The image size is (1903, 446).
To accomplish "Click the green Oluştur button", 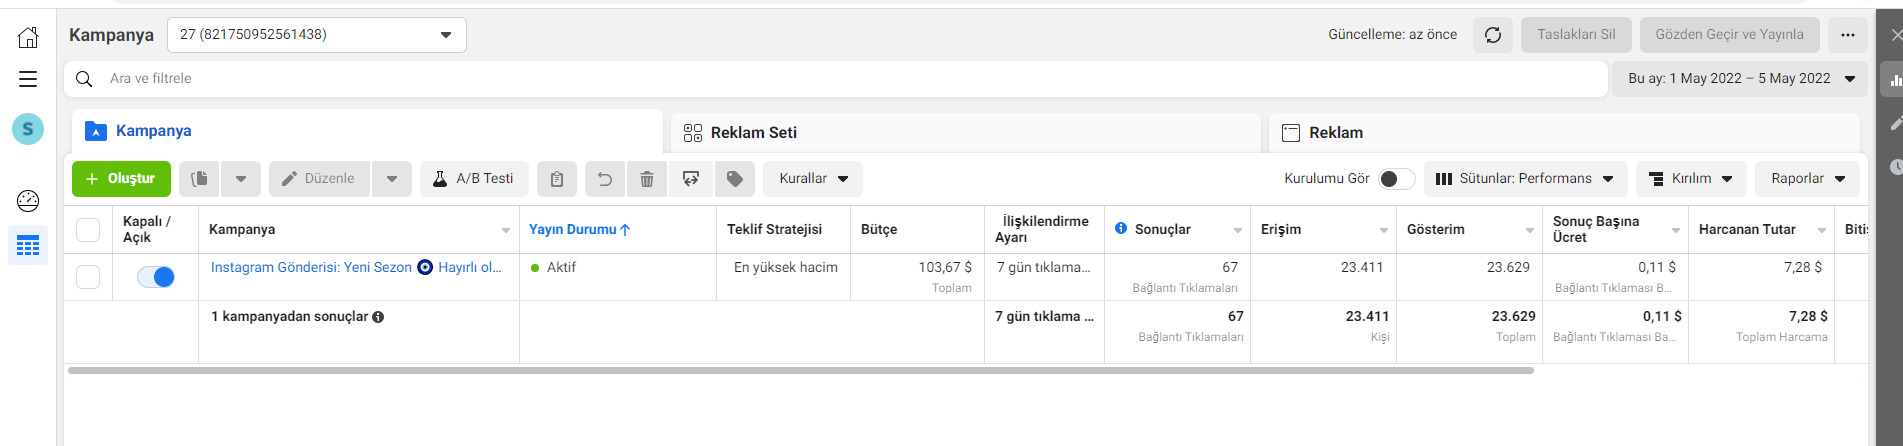I will click(121, 179).
